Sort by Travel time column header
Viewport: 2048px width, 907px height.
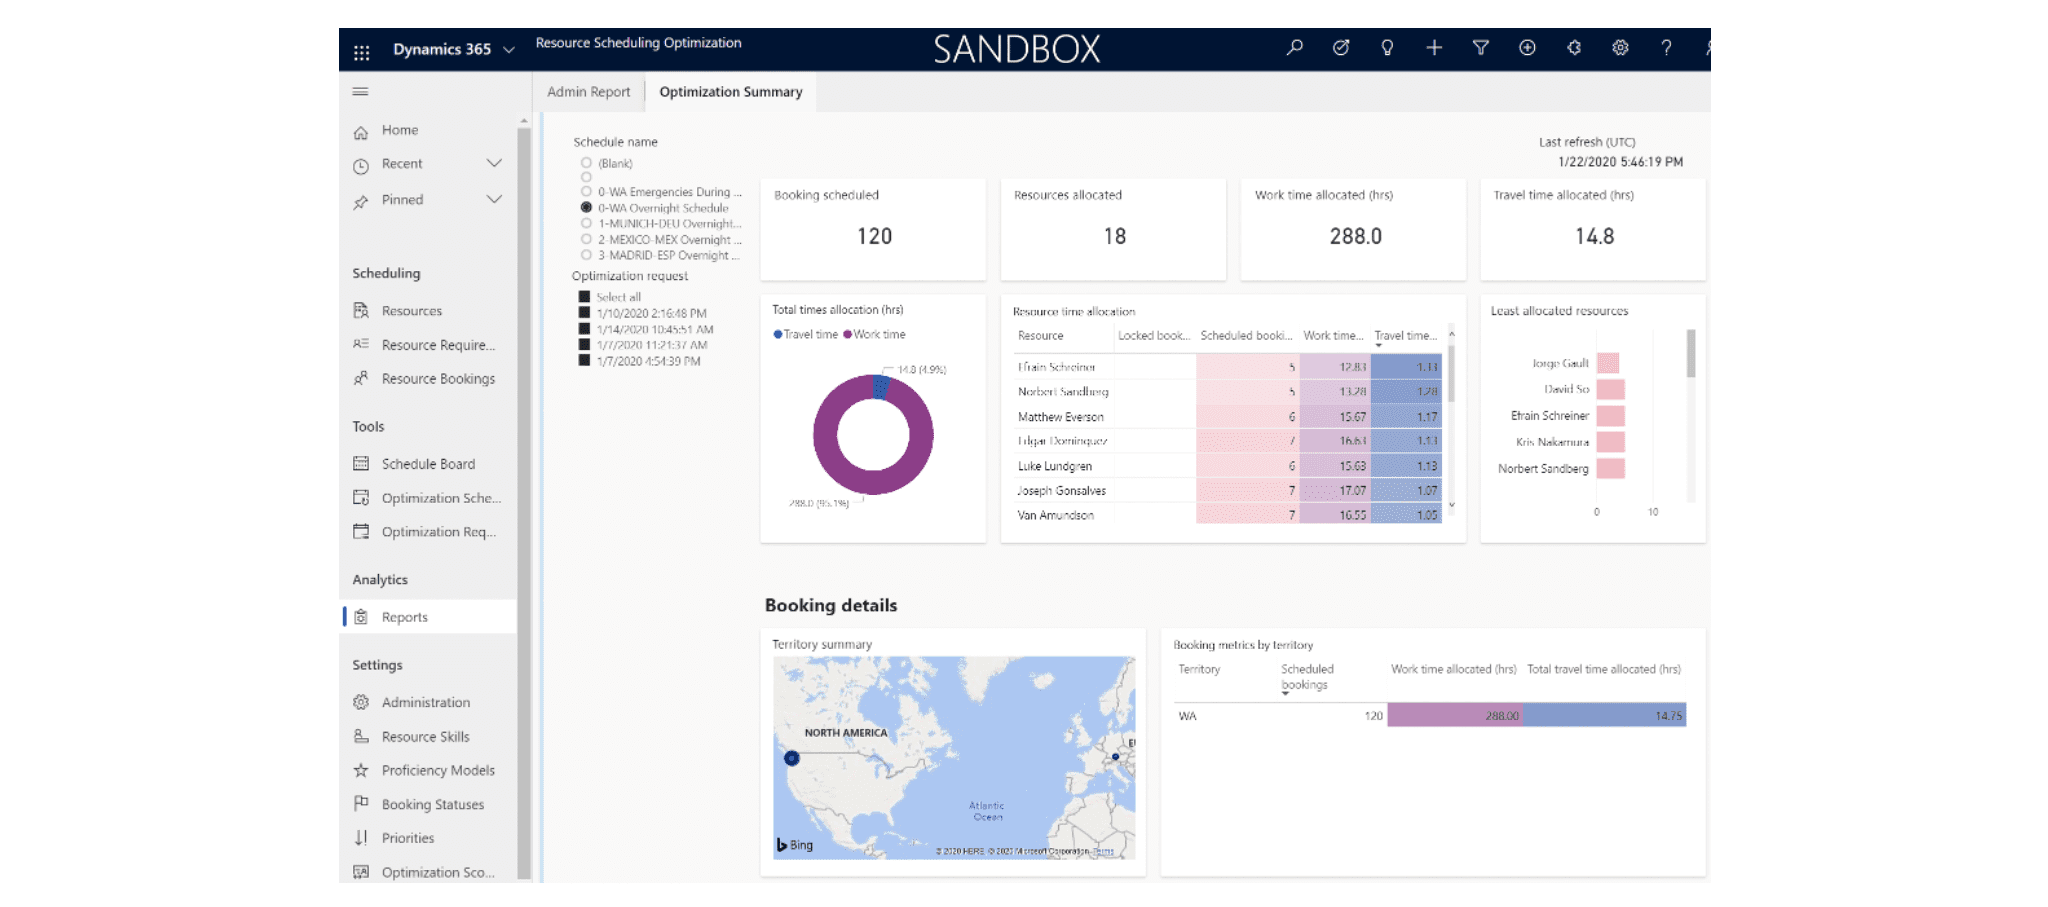[x=1406, y=336]
